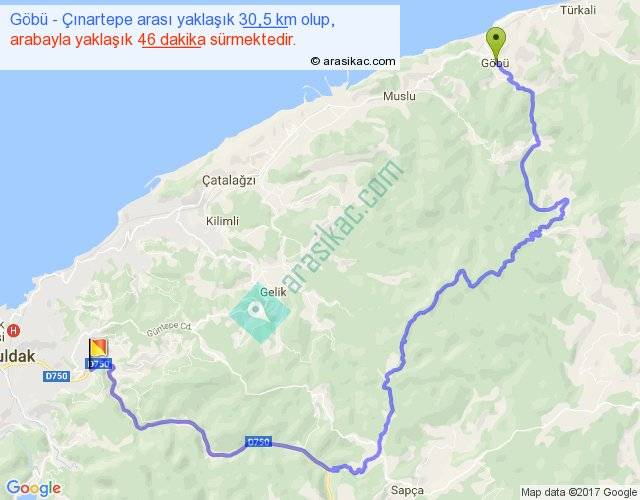The height and width of the screenshot is (500, 640).
Task: Click the Gelik place label
Action: pyautogui.click(x=273, y=292)
